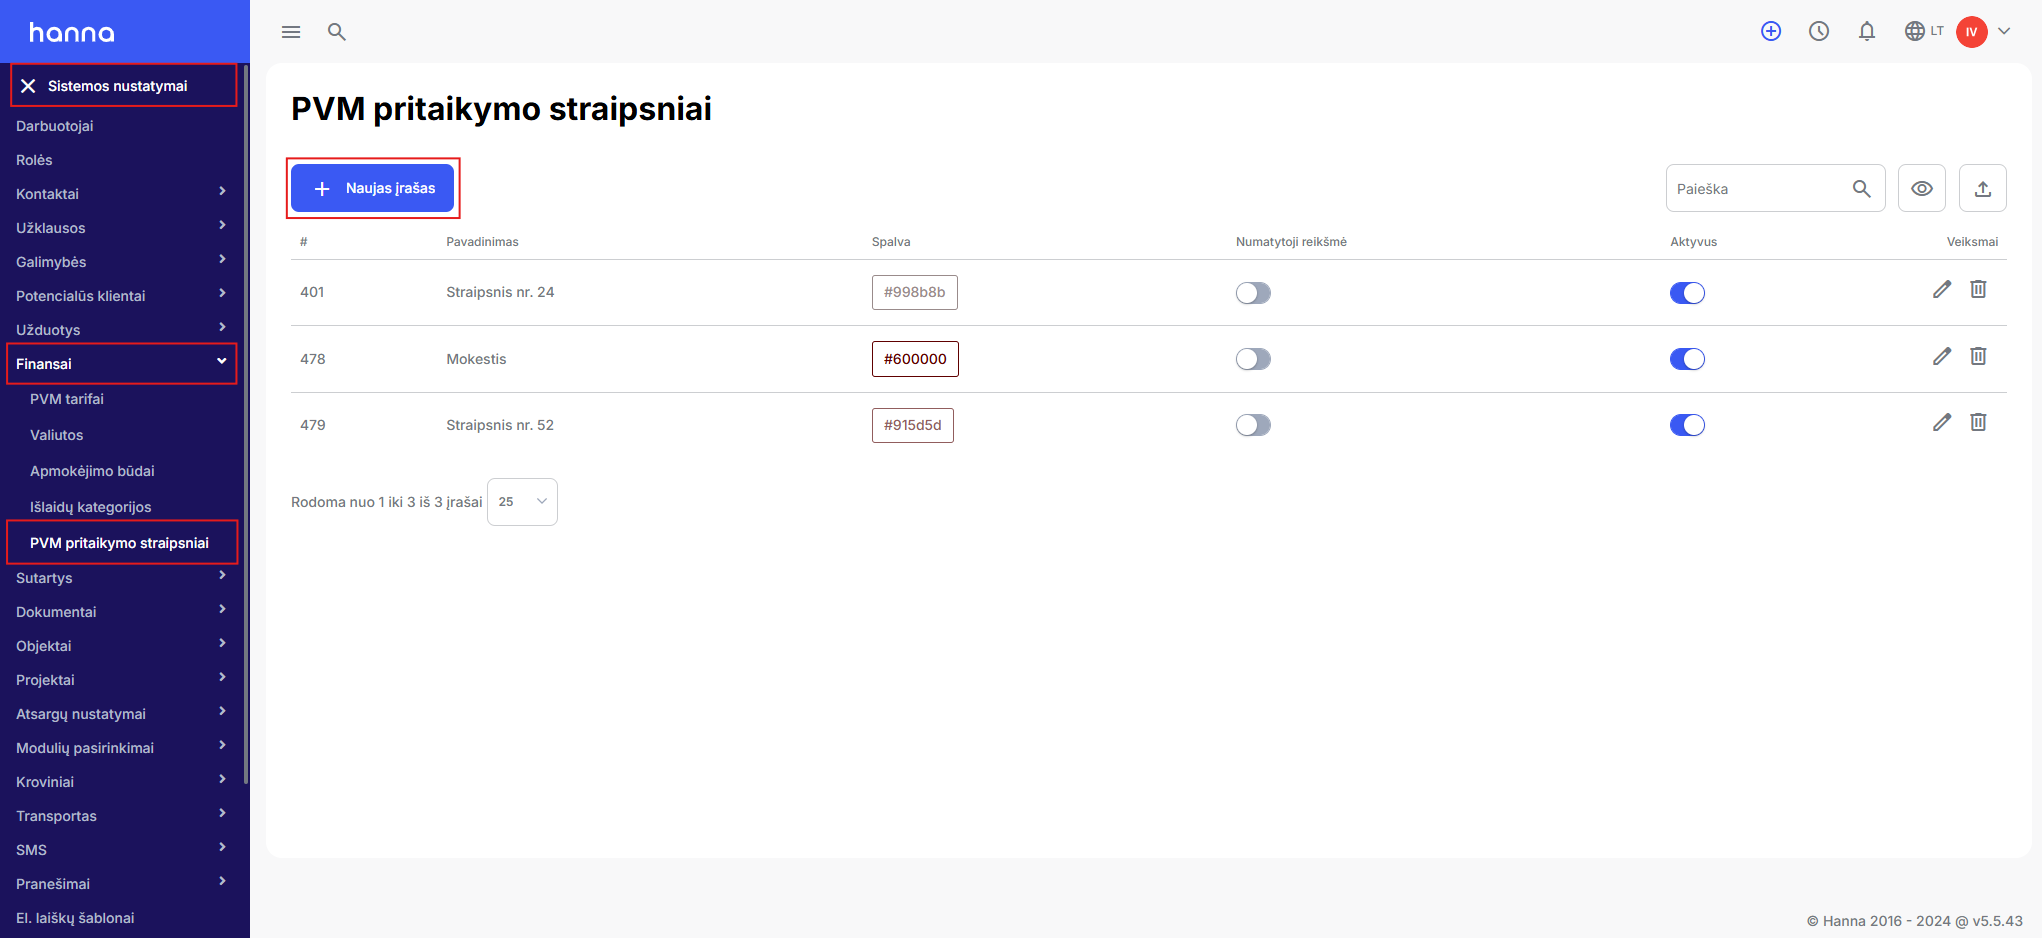Toggle default value for Straipsnis nr. 24
Viewport: 2042px width, 938px height.
(x=1253, y=293)
